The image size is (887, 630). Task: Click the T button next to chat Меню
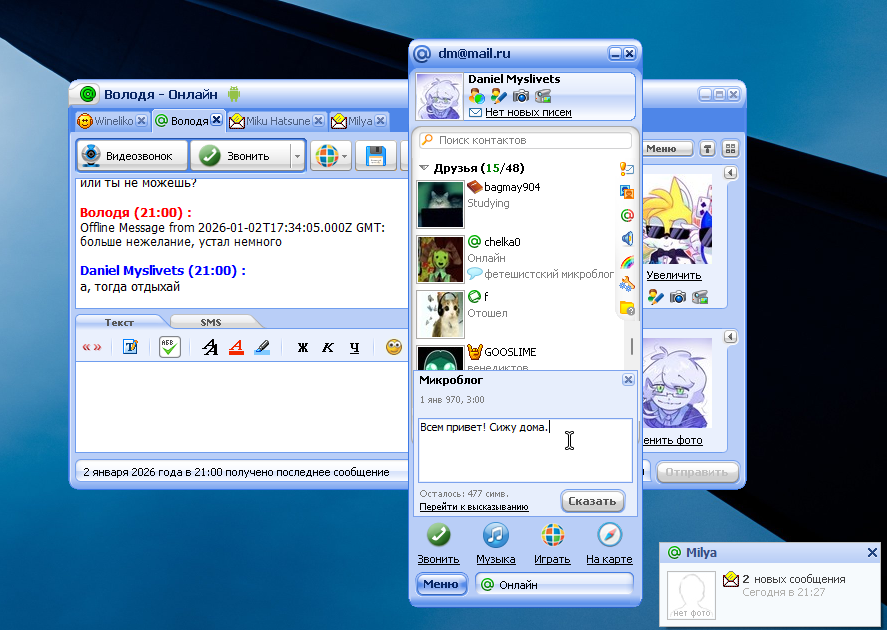click(x=707, y=149)
